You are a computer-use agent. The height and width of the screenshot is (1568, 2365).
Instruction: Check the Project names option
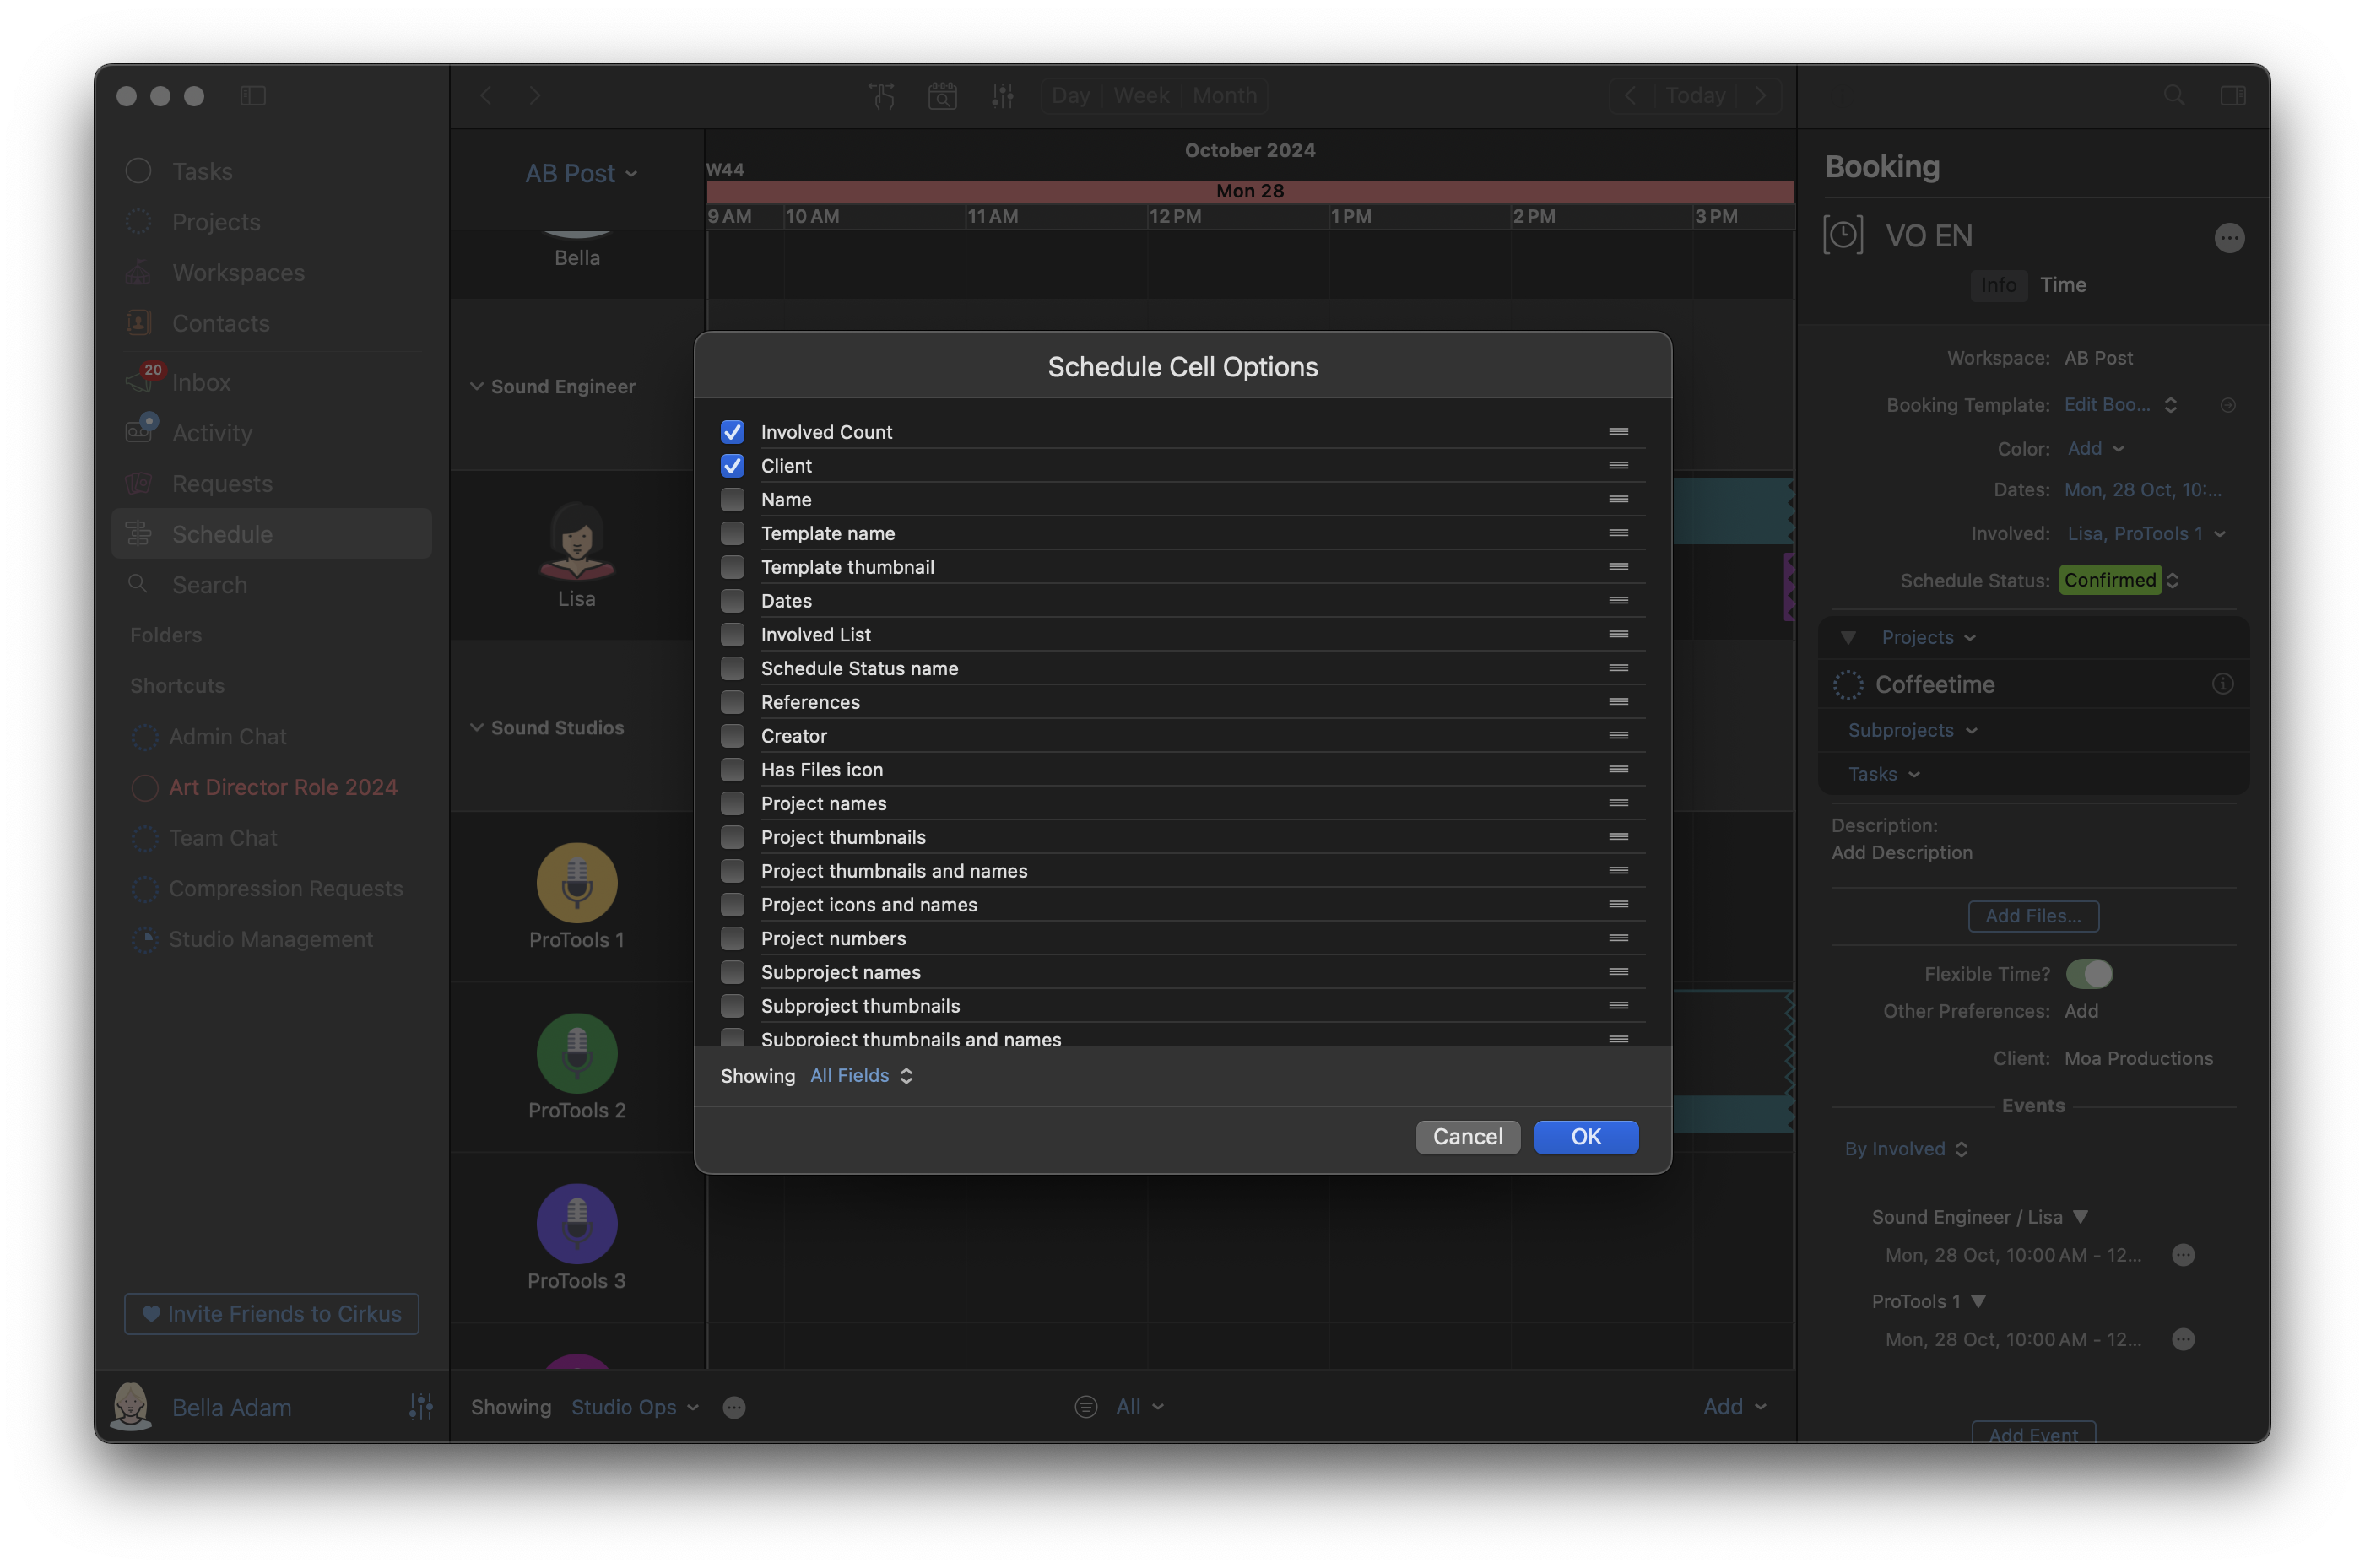[732, 803]
